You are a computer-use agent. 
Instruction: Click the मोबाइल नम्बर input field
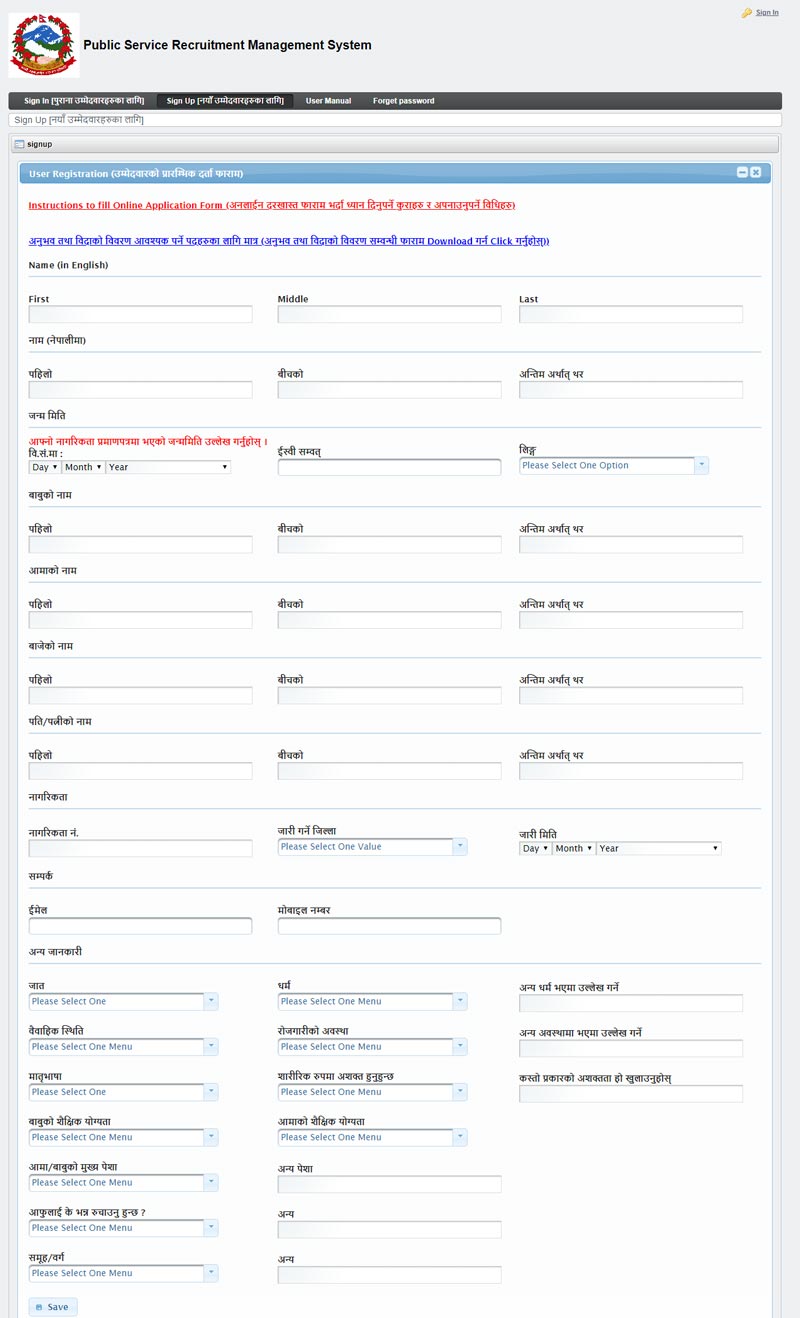390,926
